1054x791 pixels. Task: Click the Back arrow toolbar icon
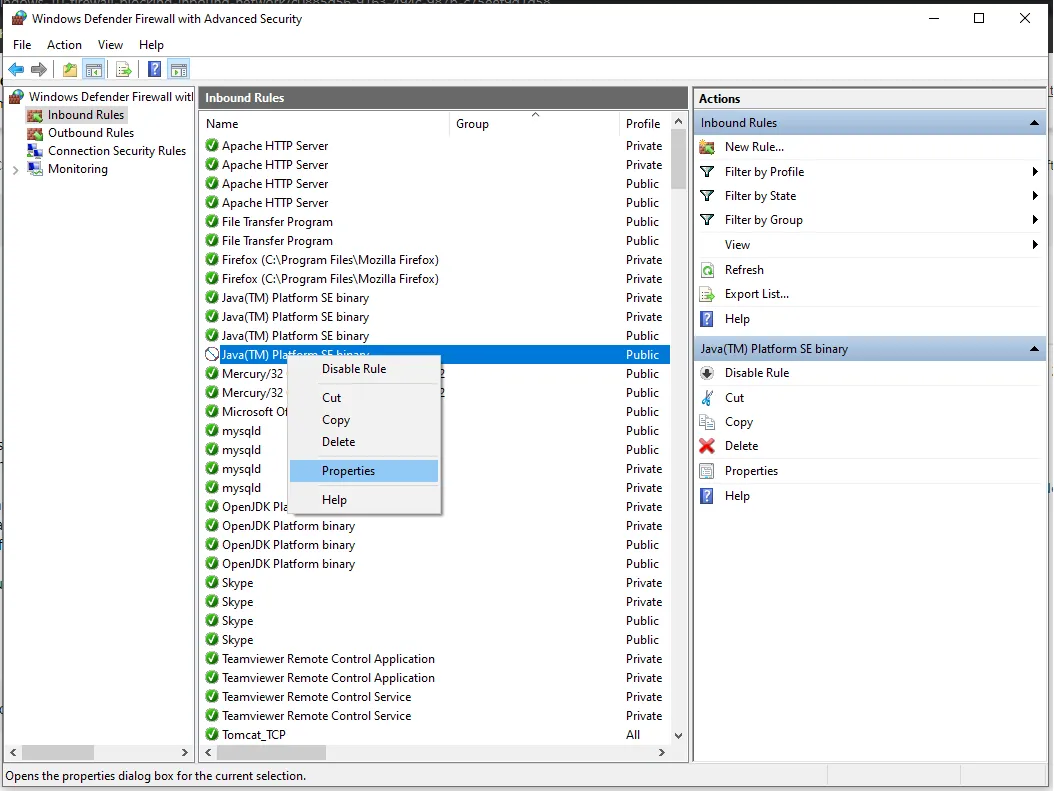pyautogui.click(x=16, y=69)
